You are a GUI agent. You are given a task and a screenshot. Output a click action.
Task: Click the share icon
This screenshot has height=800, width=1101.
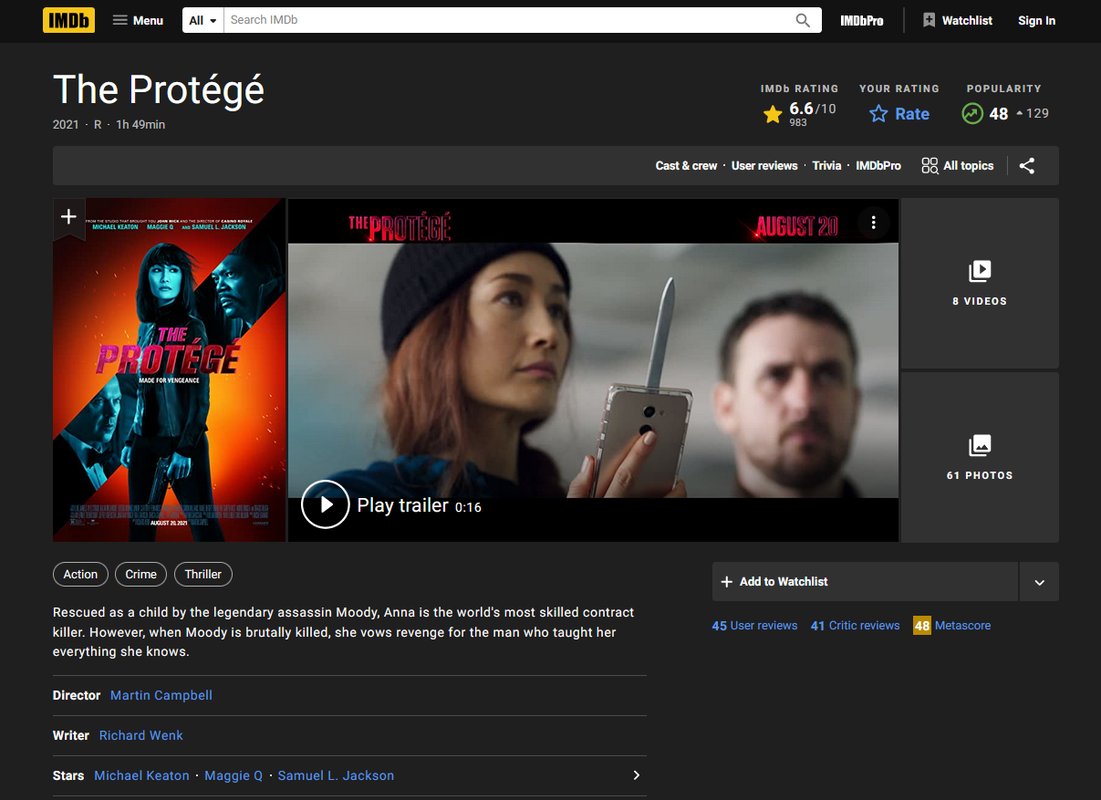click(1027, 166)
